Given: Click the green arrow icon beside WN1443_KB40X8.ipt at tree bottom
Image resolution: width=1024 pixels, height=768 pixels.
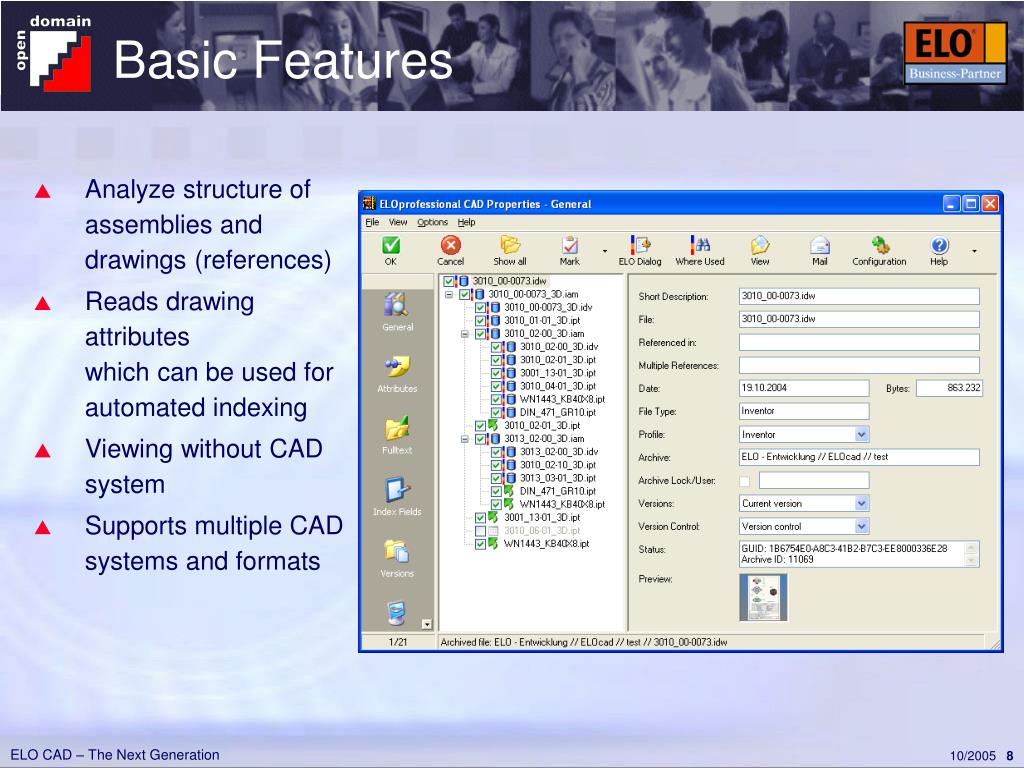Looking at the screenshot, I should pos(494,543).
